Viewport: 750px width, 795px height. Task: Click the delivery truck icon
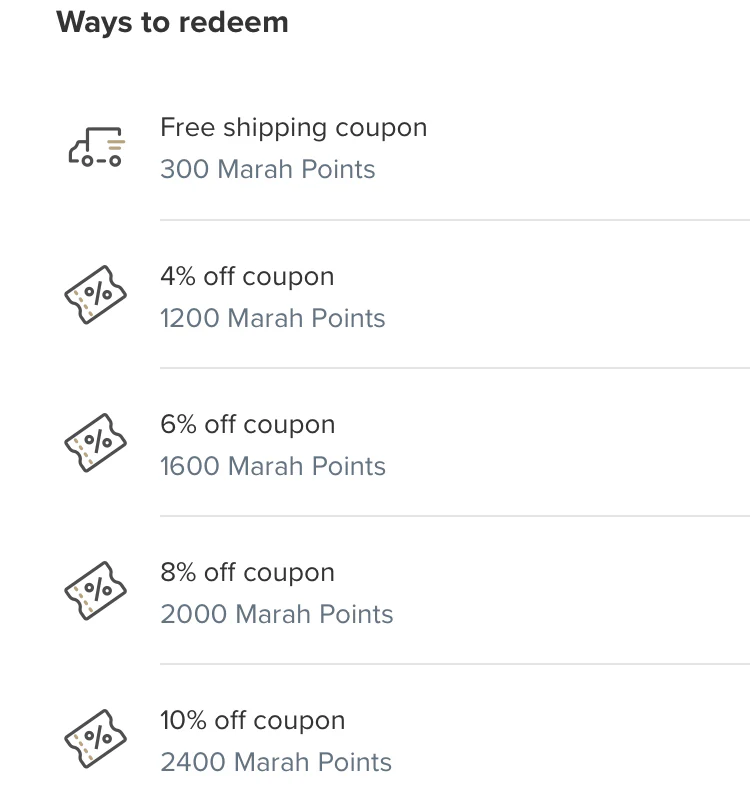96,147
